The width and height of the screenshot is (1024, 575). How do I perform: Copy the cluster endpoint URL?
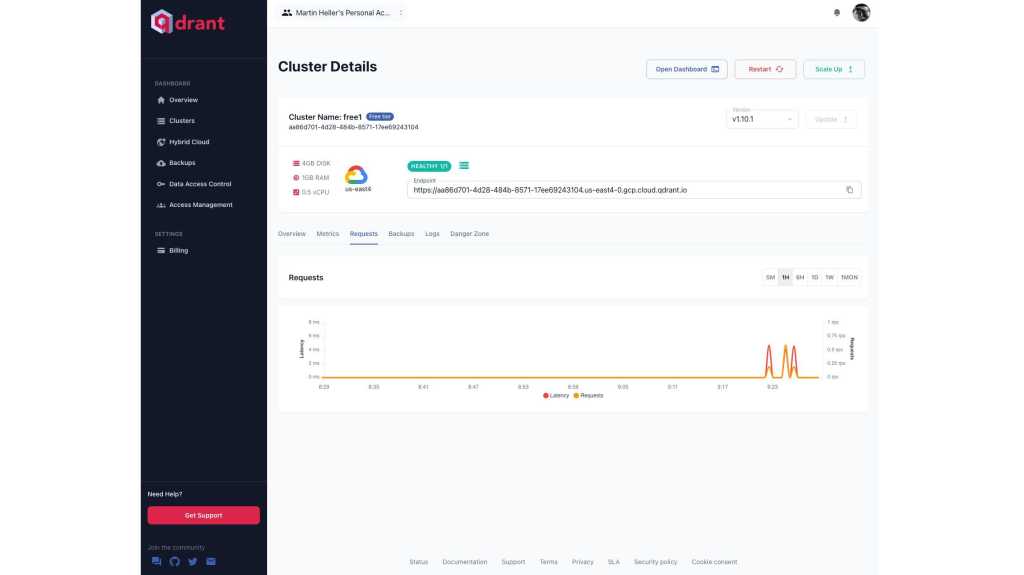[849, 190]
